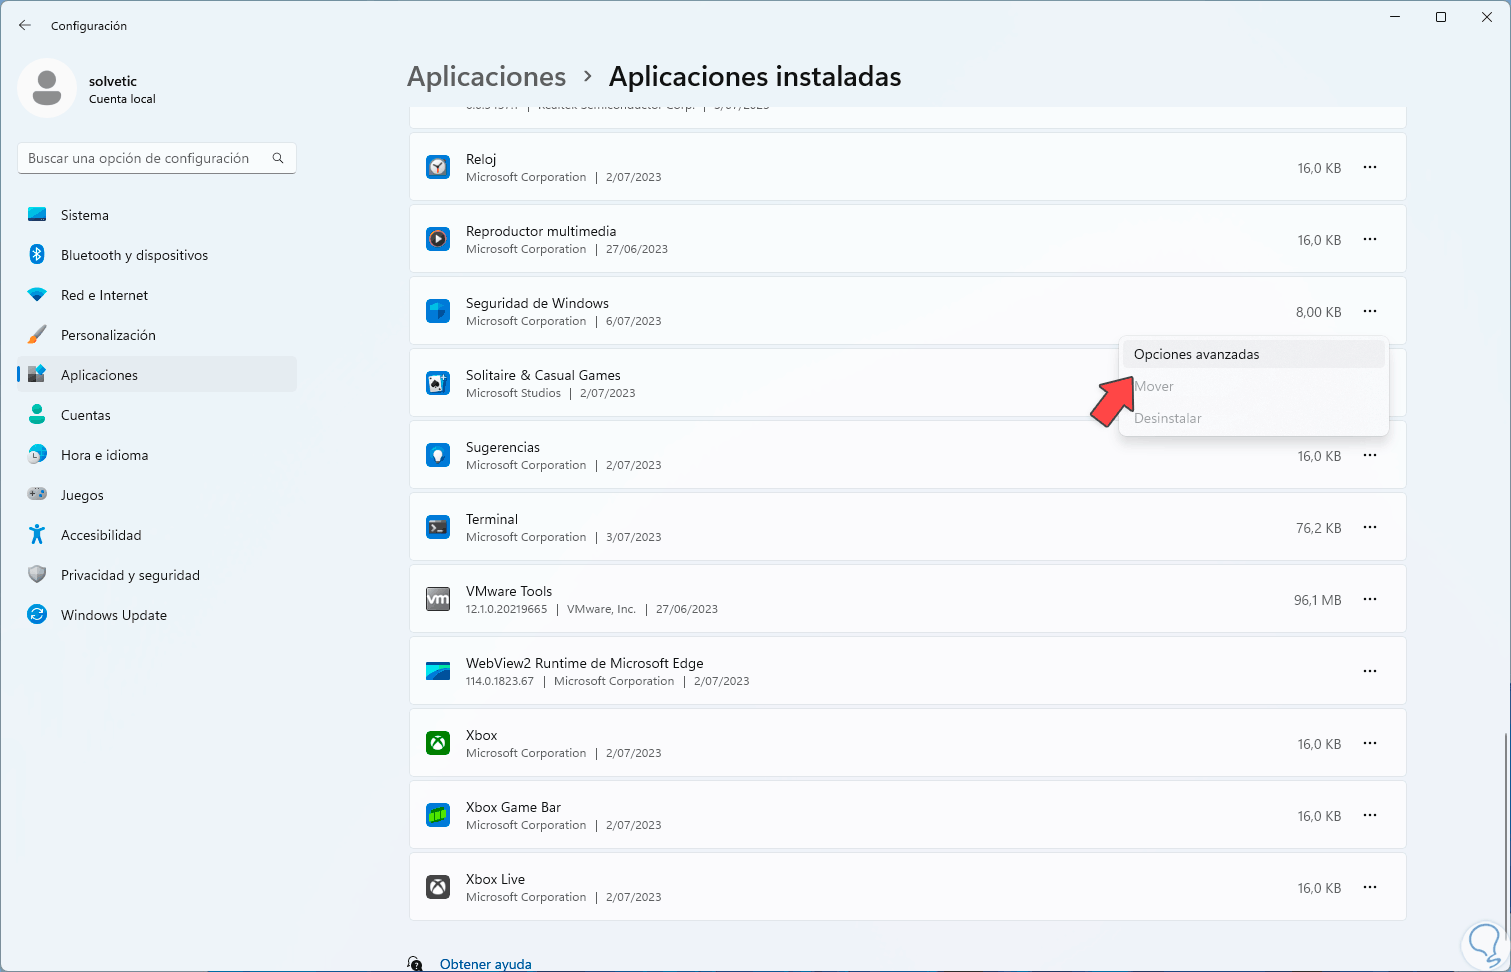
Task: Open Cuentas settings
Action: point(157,415)
